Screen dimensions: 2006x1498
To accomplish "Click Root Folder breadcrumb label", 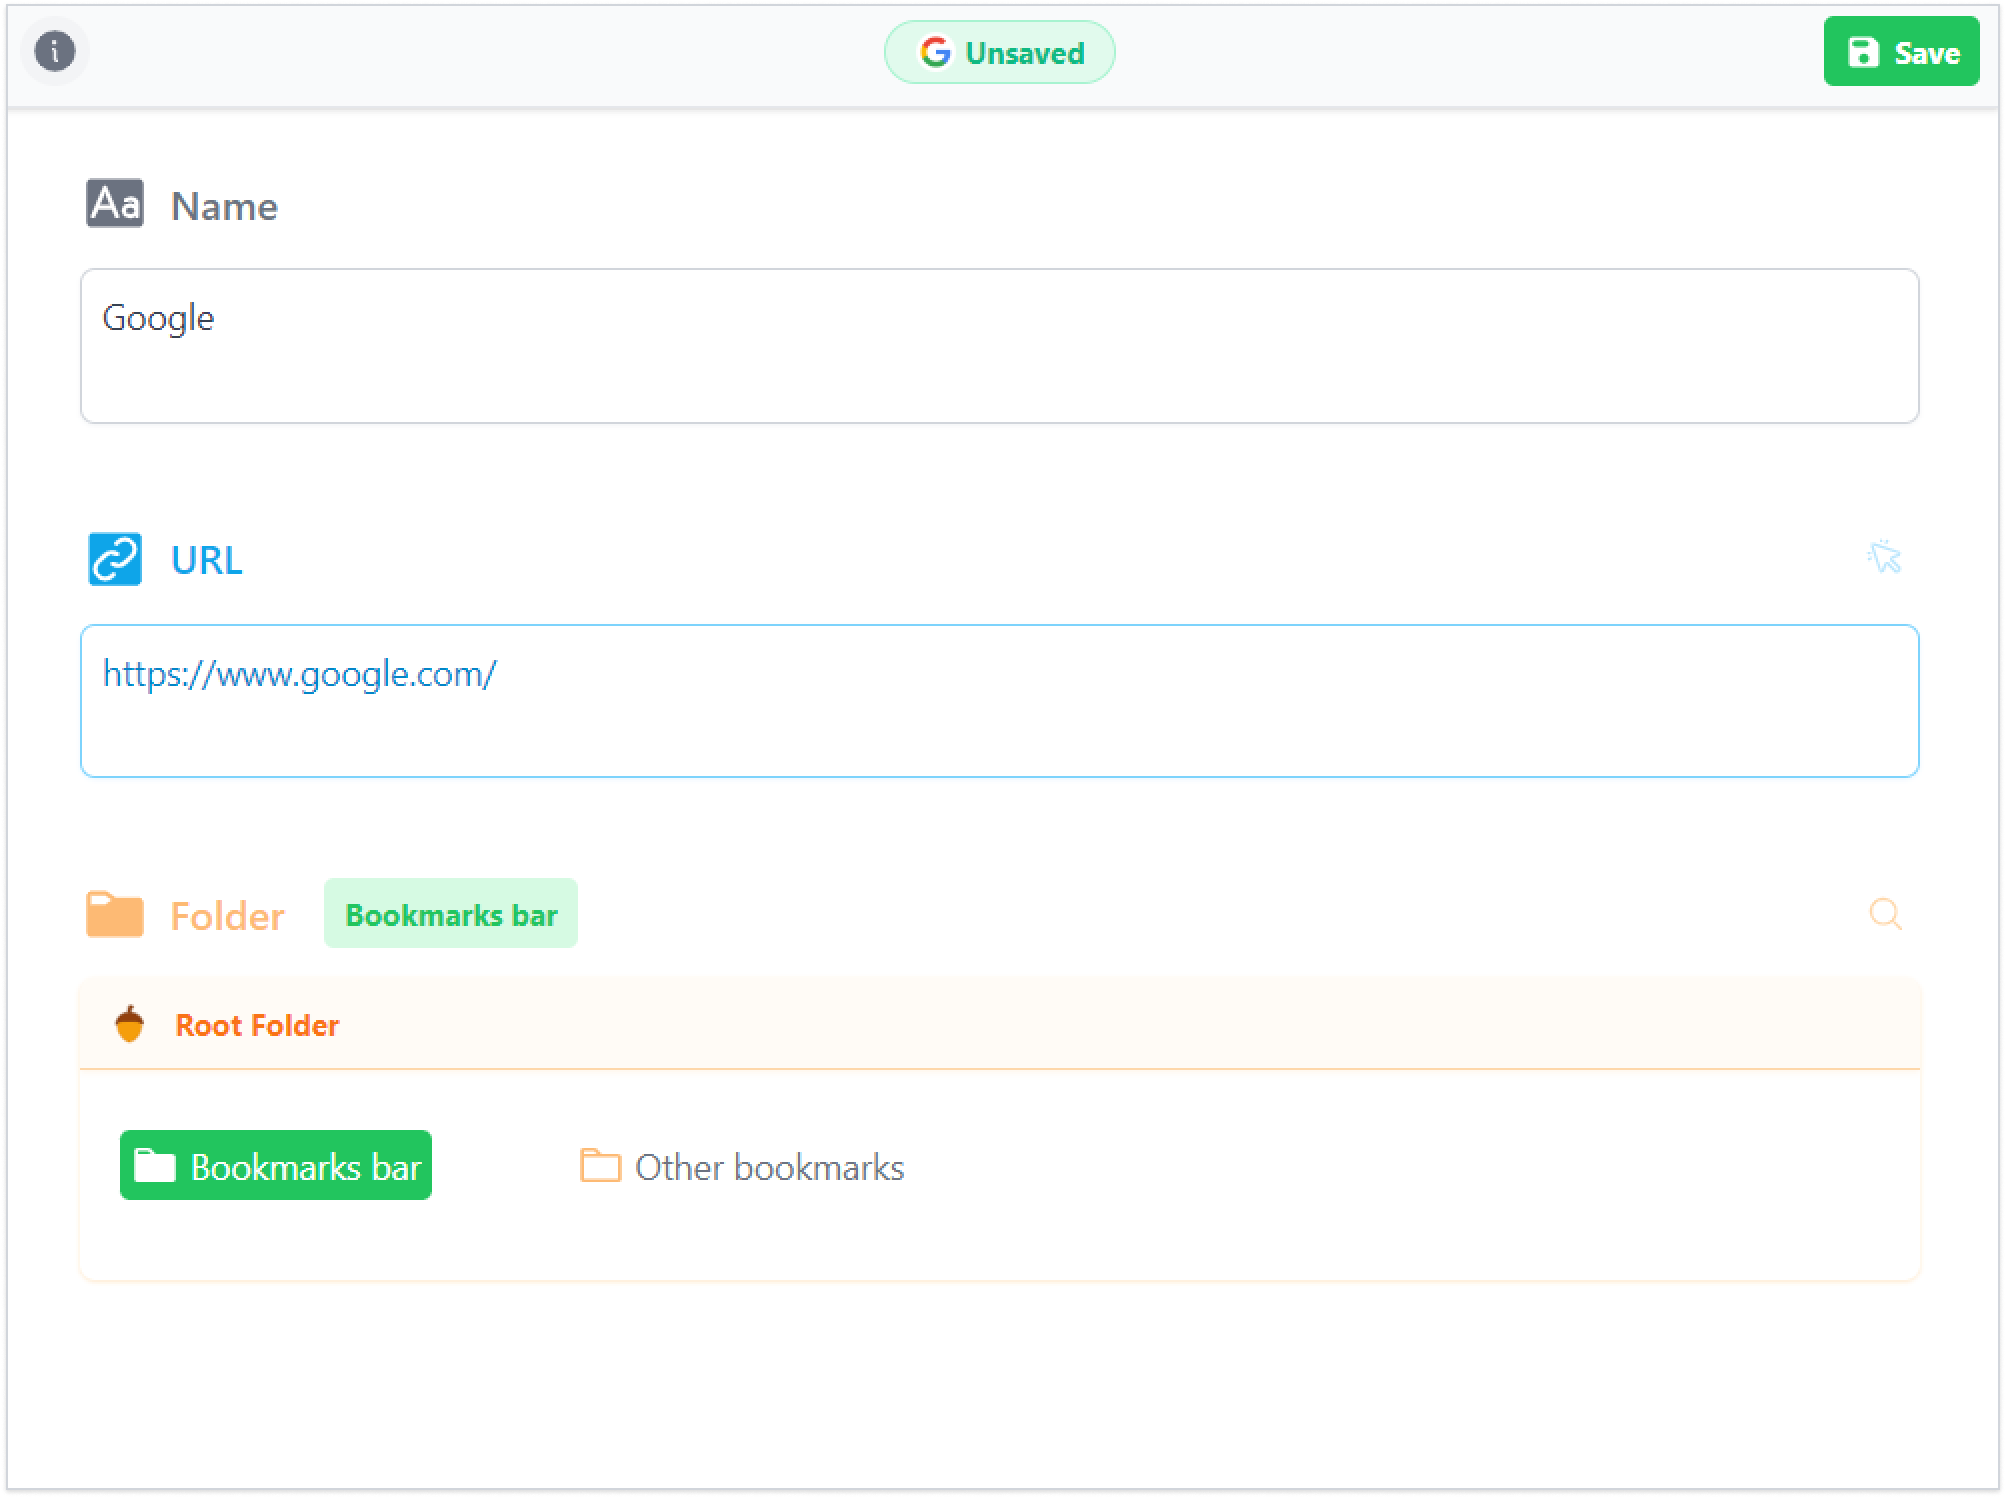I will 257,1025.
